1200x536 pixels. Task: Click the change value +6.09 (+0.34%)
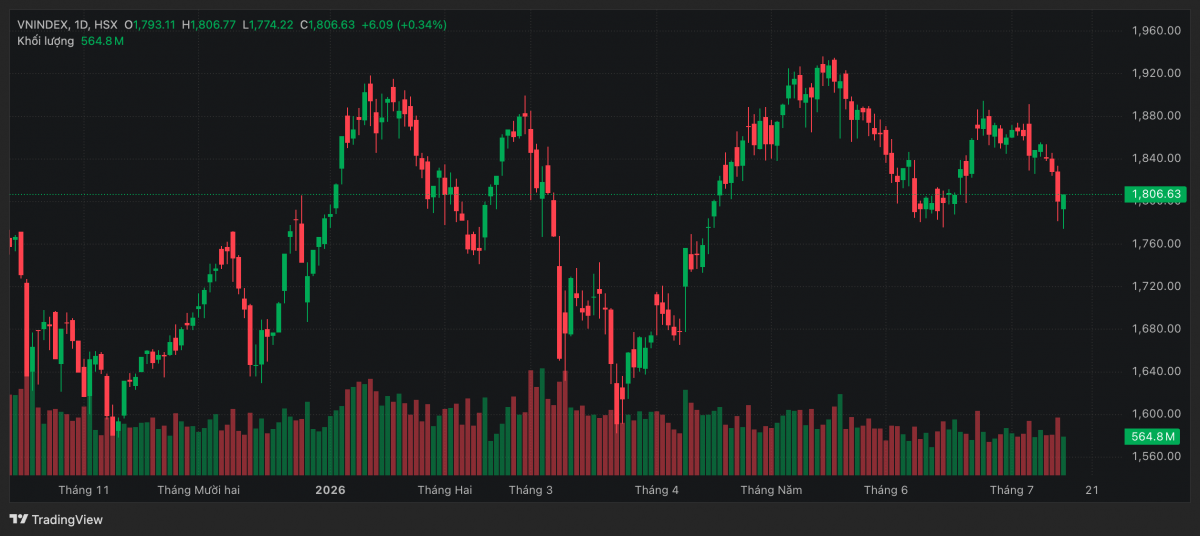pos(404,24)
